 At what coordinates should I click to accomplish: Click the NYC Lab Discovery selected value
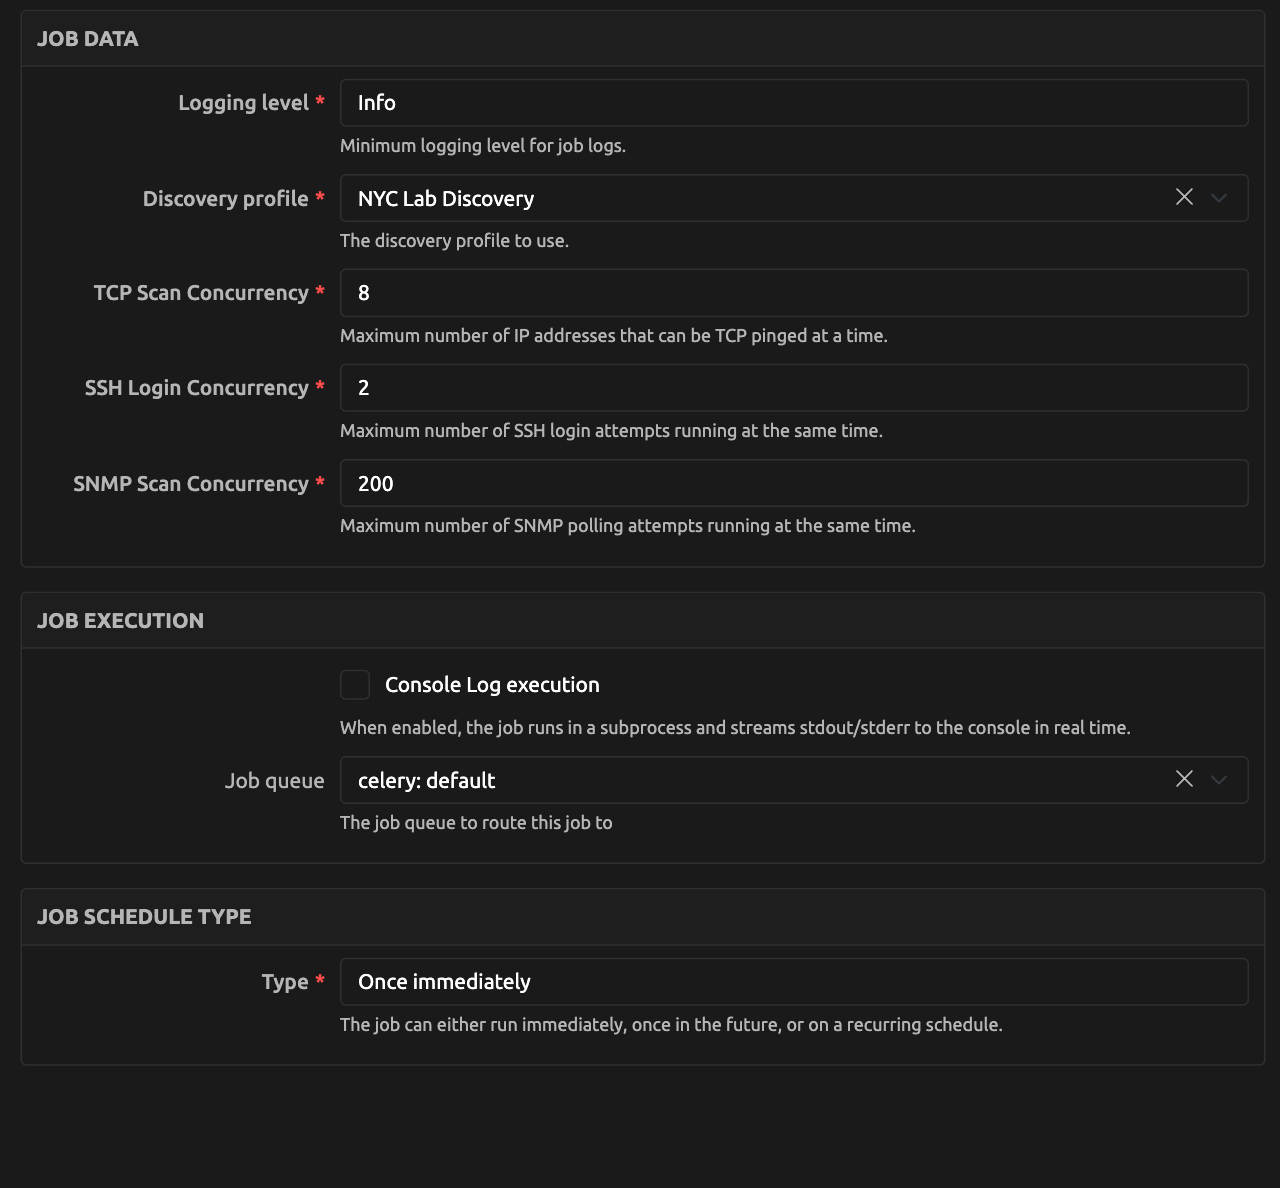coord(446,199)
